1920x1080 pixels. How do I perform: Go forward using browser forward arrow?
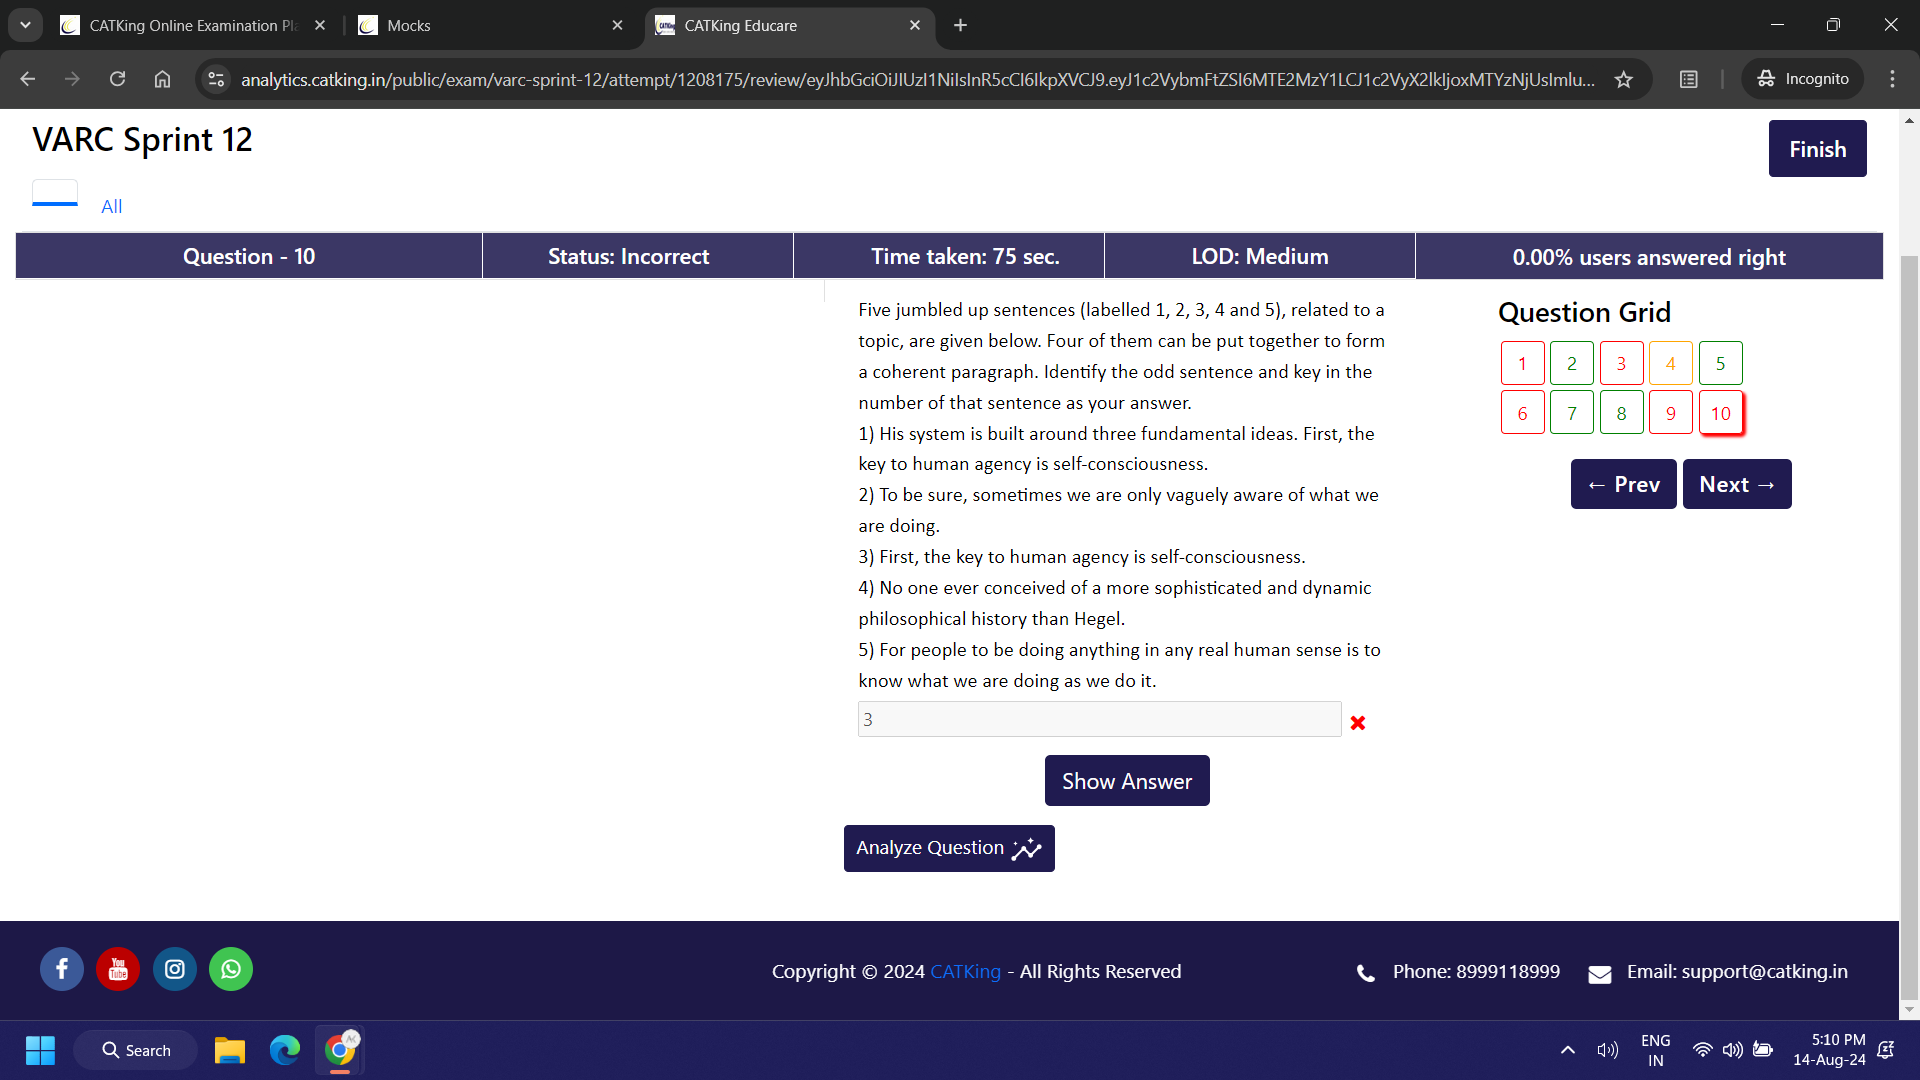tap(72, 79)
